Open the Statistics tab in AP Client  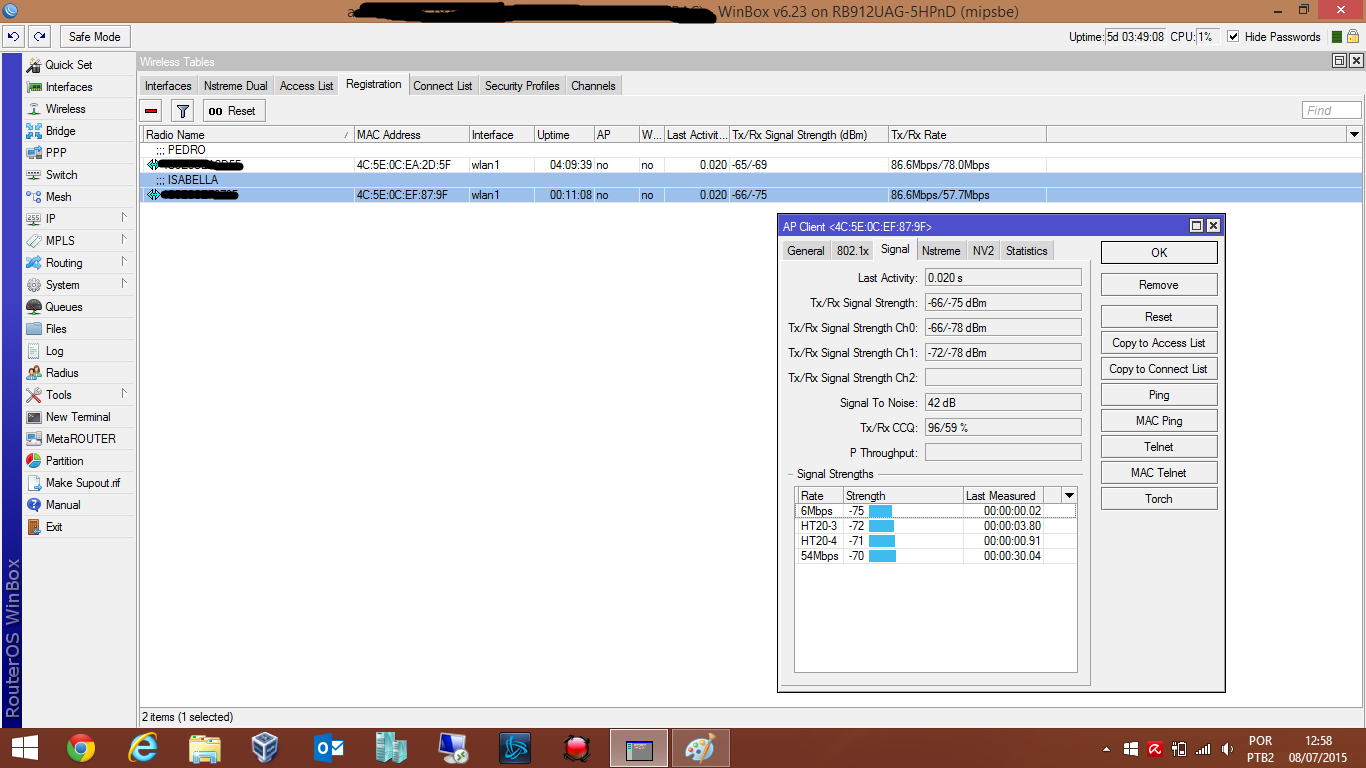tap(1027, 251)
